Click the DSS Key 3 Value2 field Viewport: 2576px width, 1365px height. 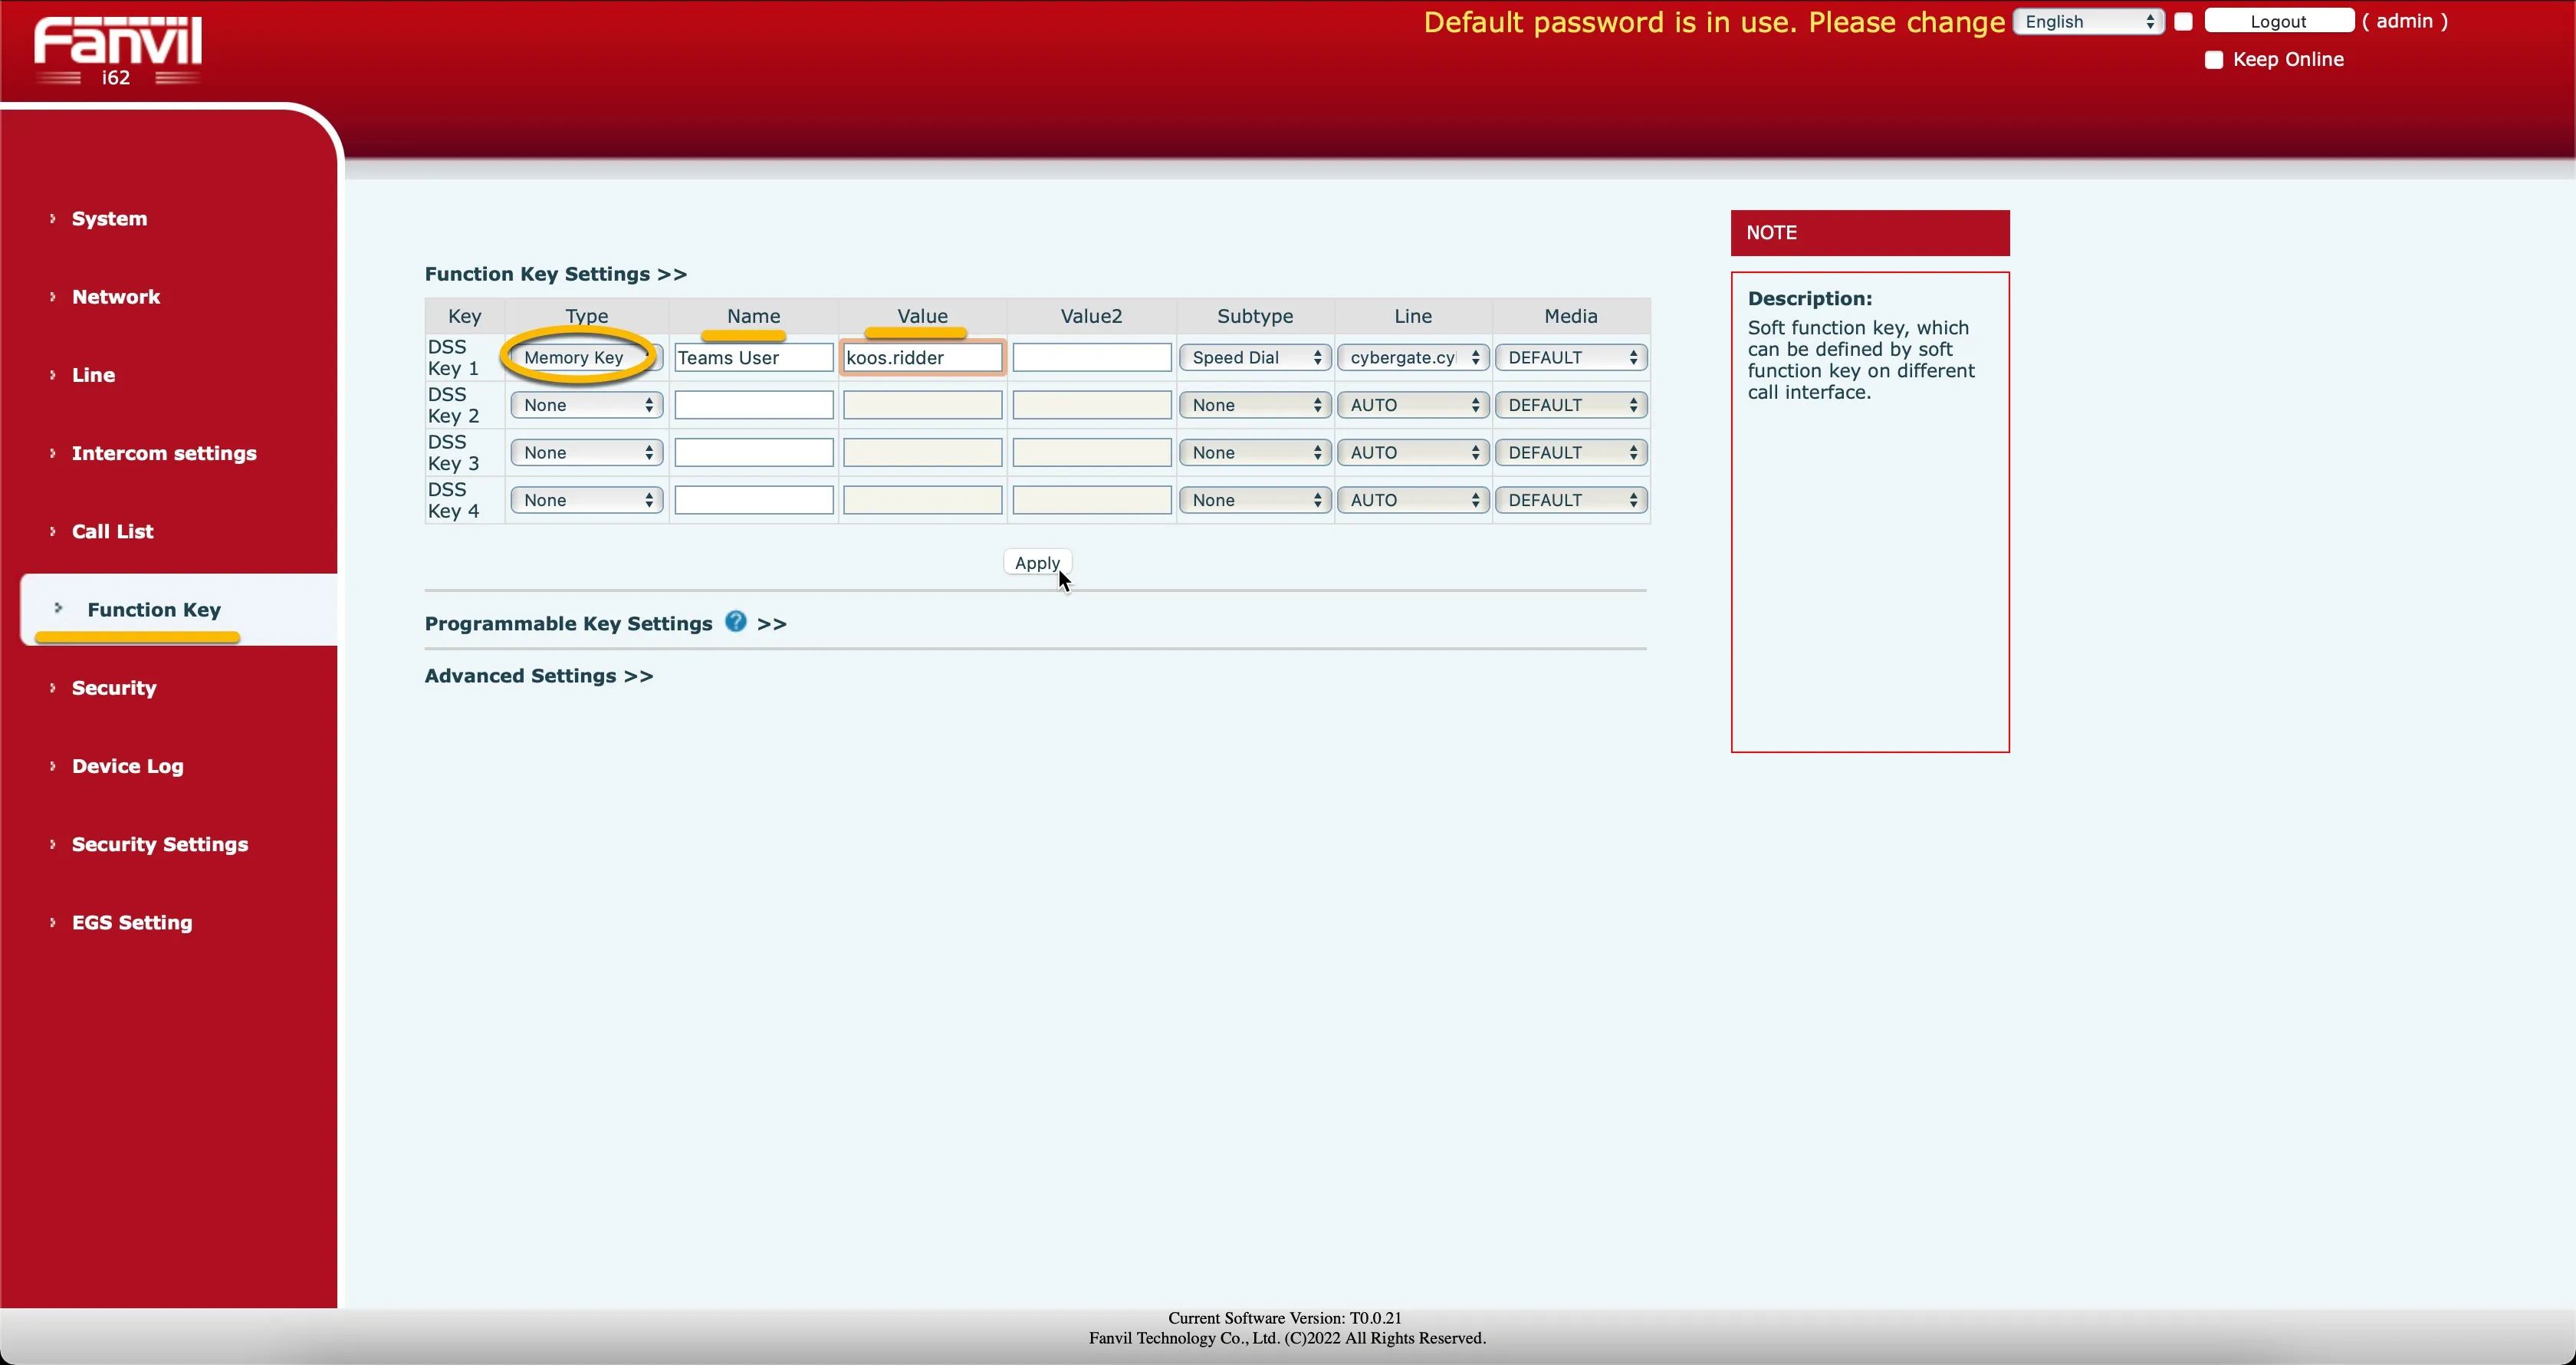coord(1091,452)
